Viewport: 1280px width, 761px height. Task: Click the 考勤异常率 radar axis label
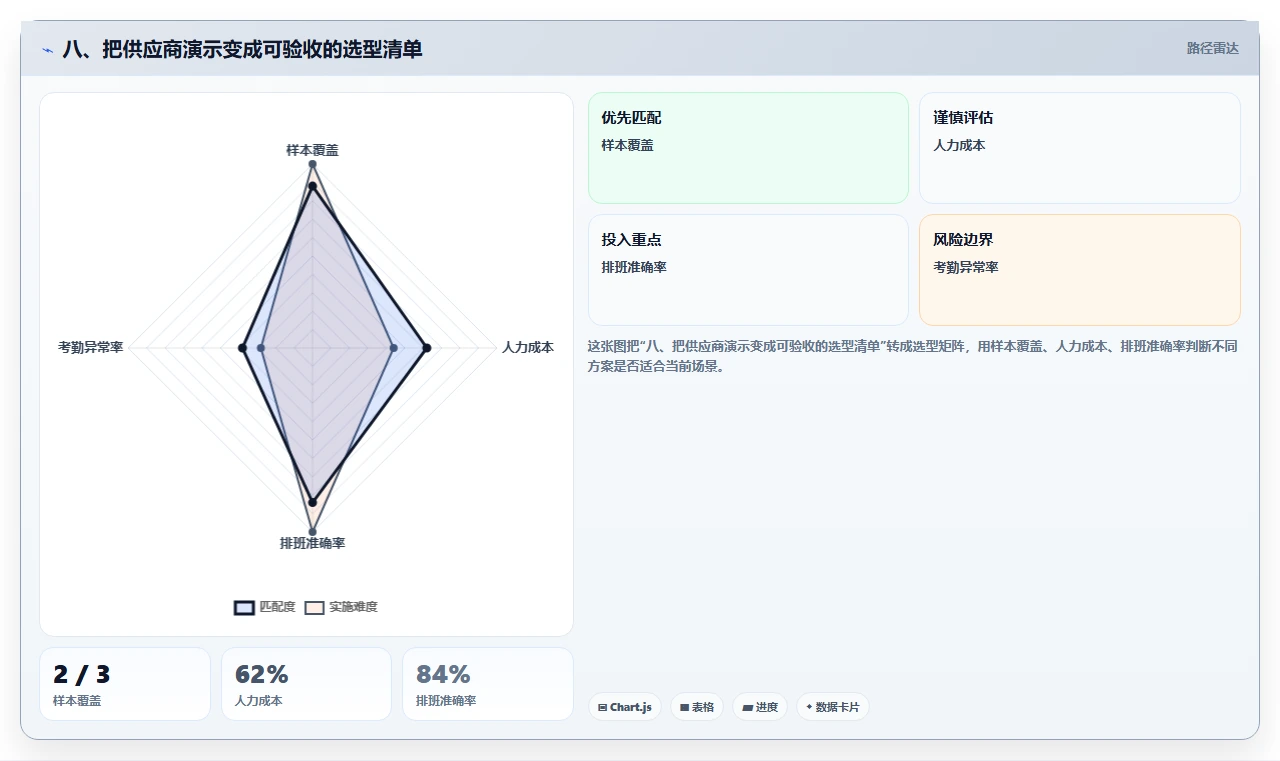pyautogui.click(x=91, y=347)
